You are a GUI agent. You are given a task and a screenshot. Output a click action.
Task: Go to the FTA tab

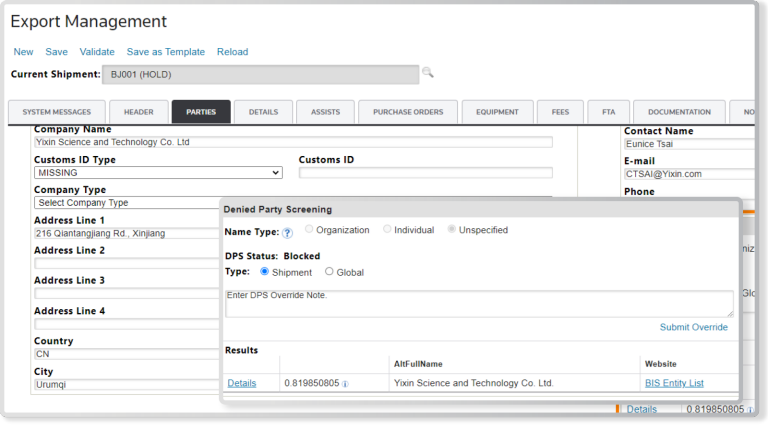[608, 112]
